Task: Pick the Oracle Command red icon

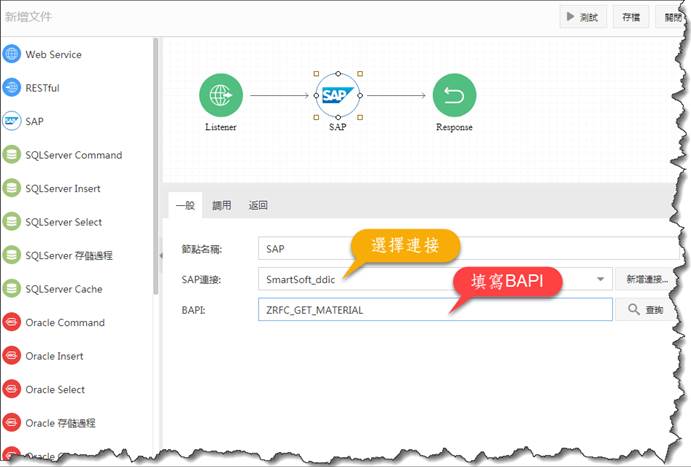Action: pyautogui.click(x=11, y=322)
